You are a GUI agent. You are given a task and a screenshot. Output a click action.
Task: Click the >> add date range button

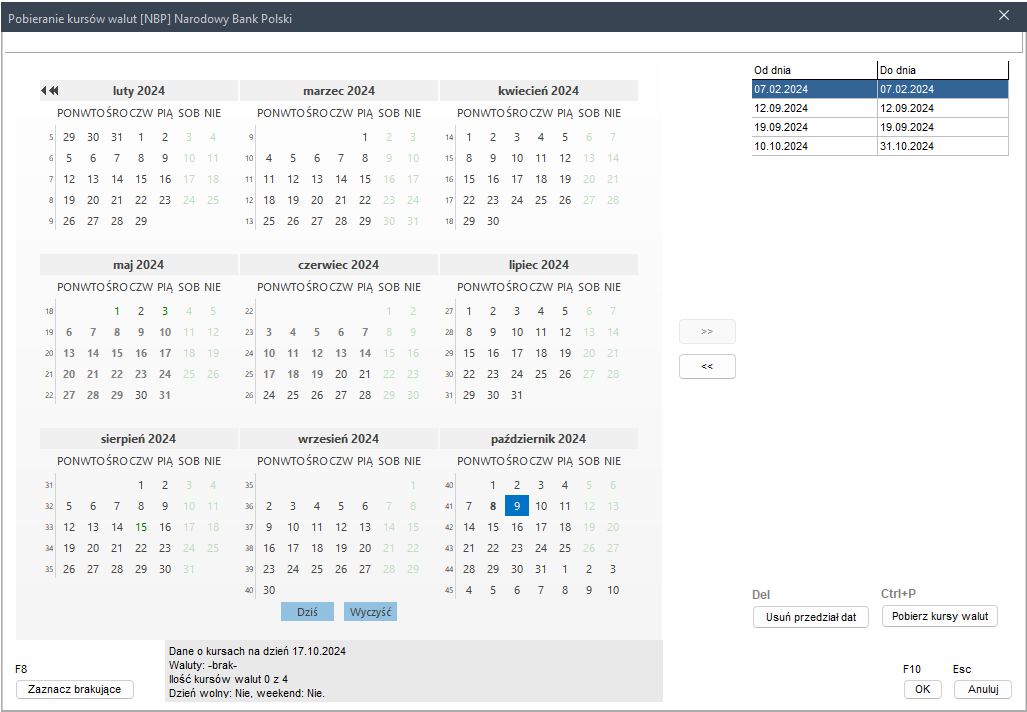click(x=707, y=331)
